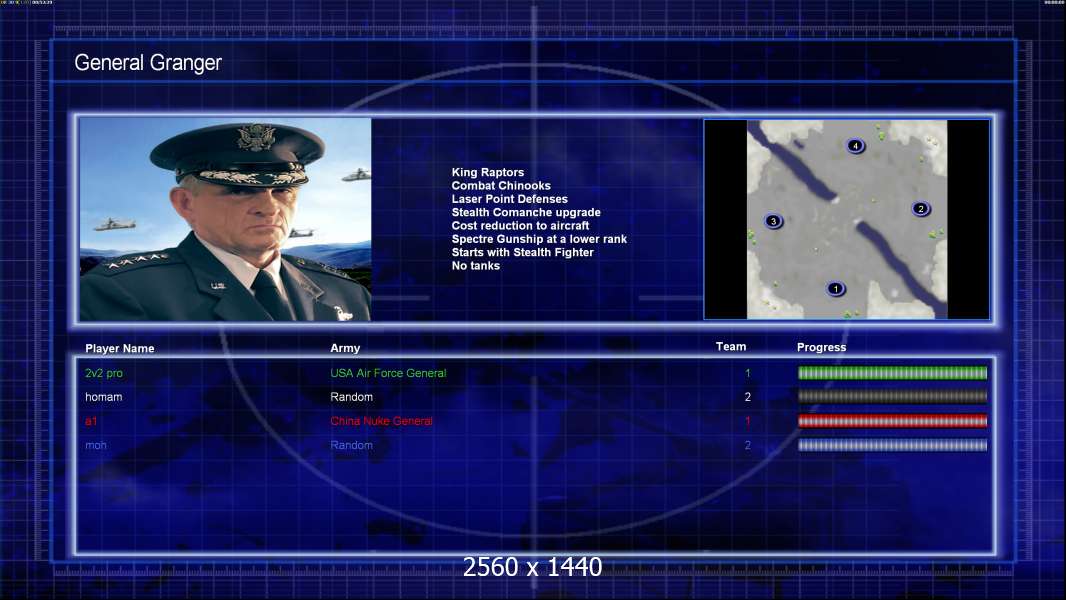Select player name homam
Screen dimensions: 1066x600
[x=103, y=397]
